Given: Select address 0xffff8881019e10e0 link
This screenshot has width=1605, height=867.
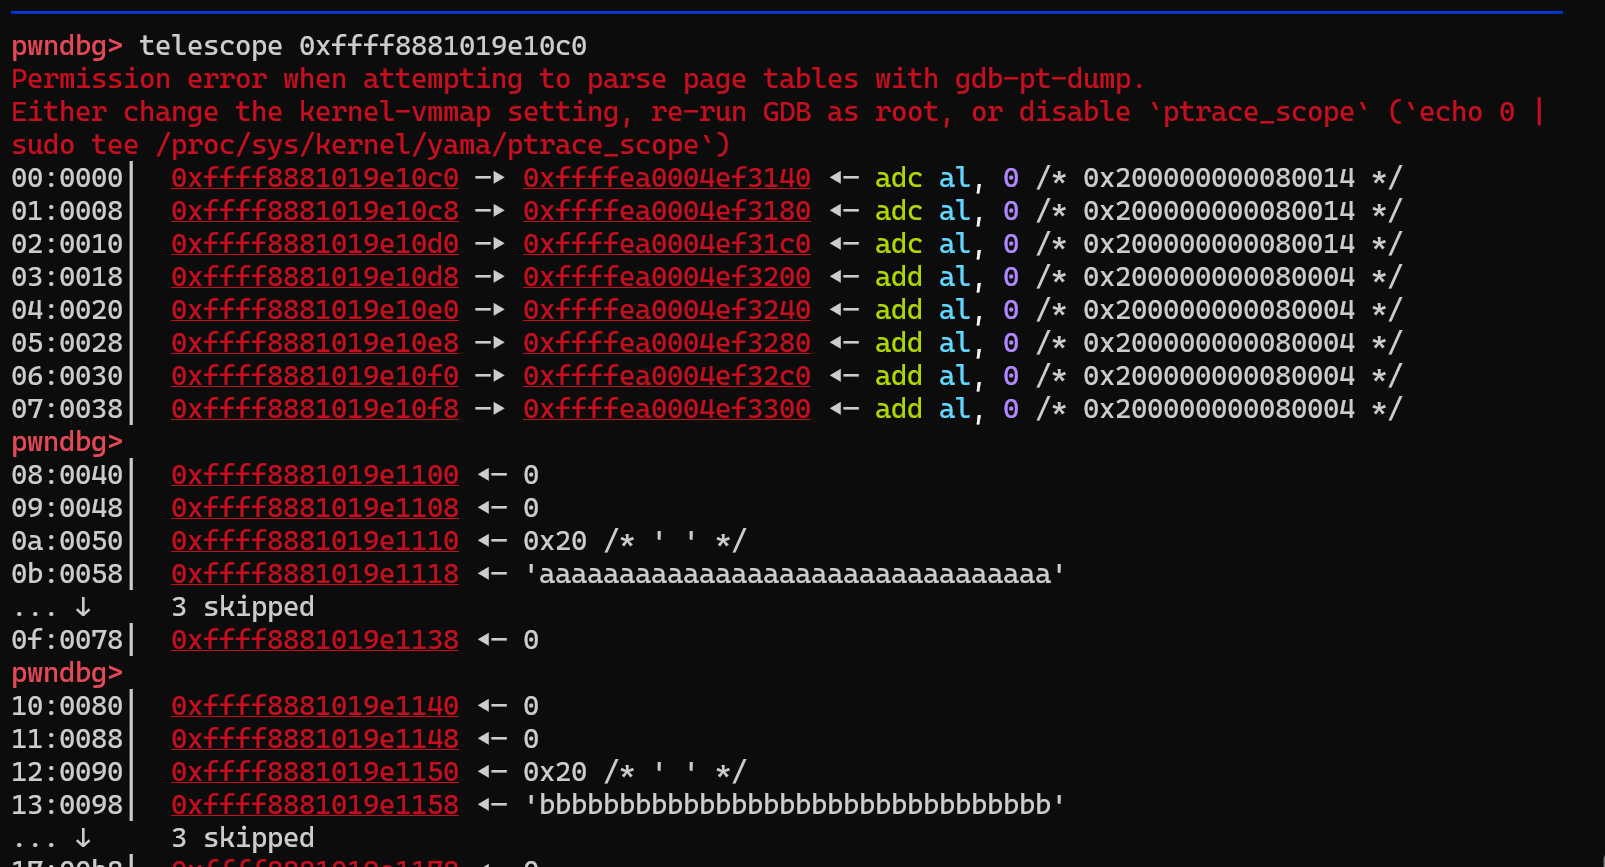Looking at the screenshot, I should point(315,310).
